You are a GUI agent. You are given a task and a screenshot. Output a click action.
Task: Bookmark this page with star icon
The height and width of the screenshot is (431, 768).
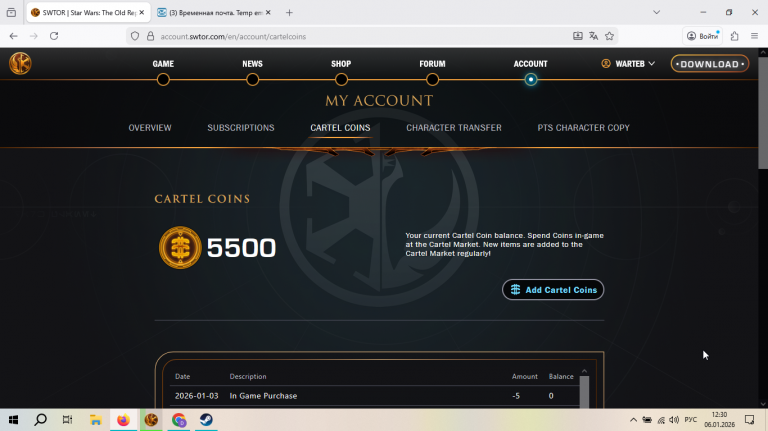pyautogui.click(x=609, y=36)
